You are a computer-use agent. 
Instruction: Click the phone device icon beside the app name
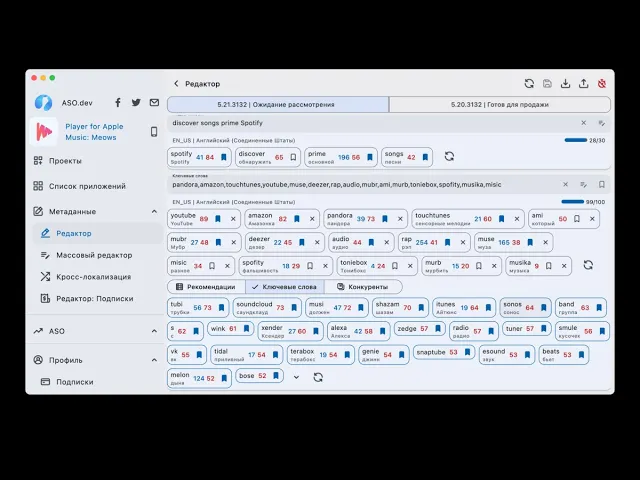pyautogui.click(x=154, y=131)
